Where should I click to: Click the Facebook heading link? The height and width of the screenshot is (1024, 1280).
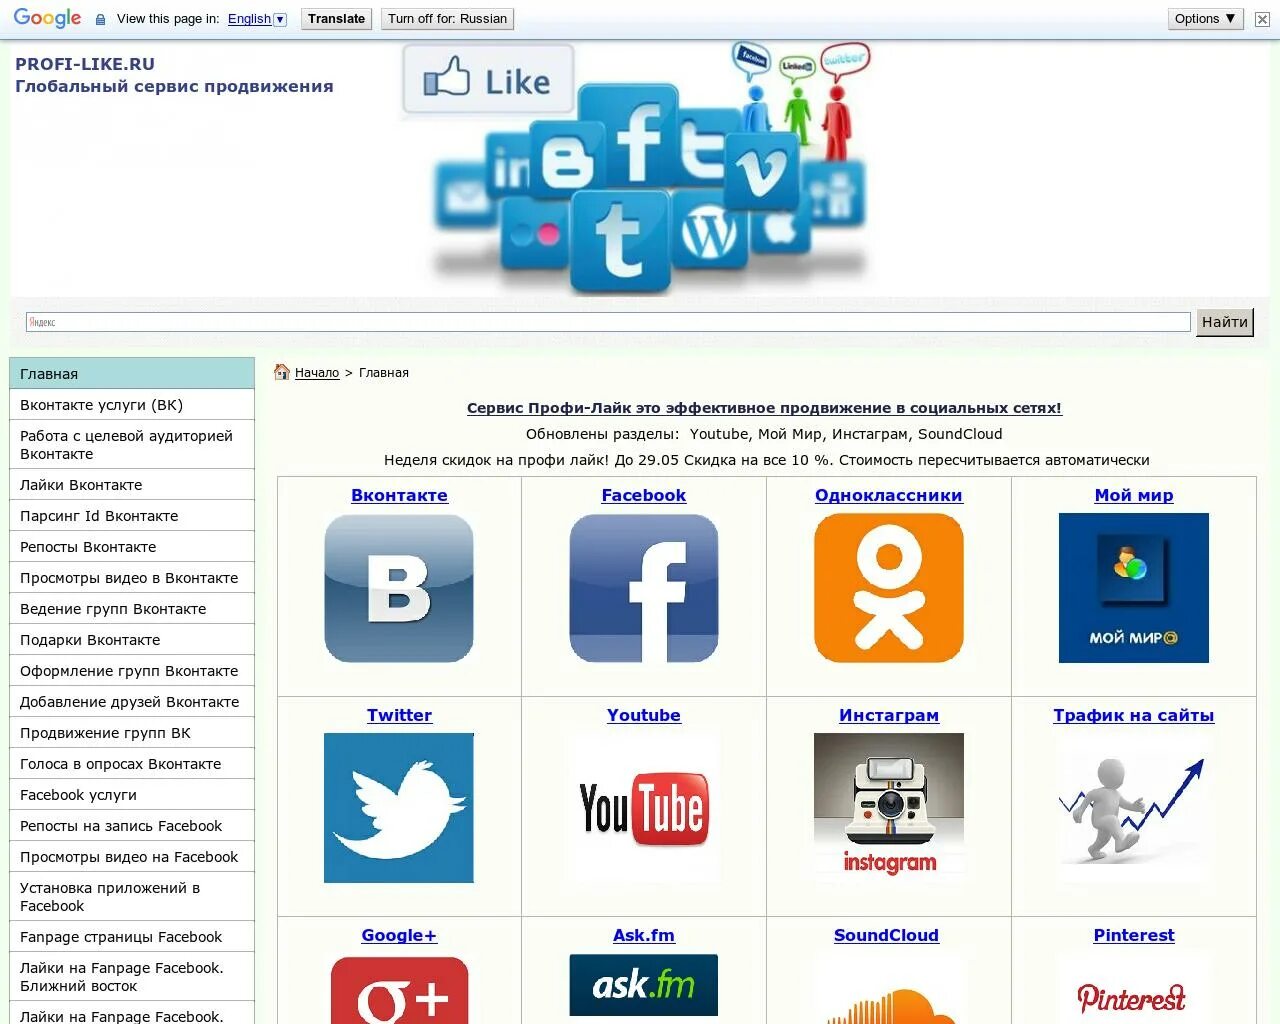pos(644,495)
